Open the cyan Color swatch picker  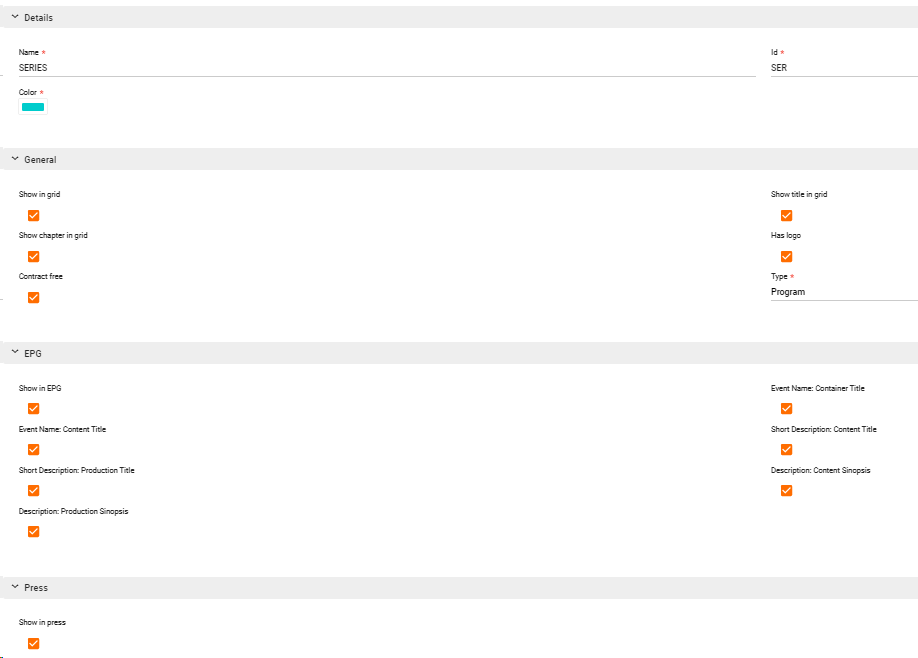[x=33, y=107]
